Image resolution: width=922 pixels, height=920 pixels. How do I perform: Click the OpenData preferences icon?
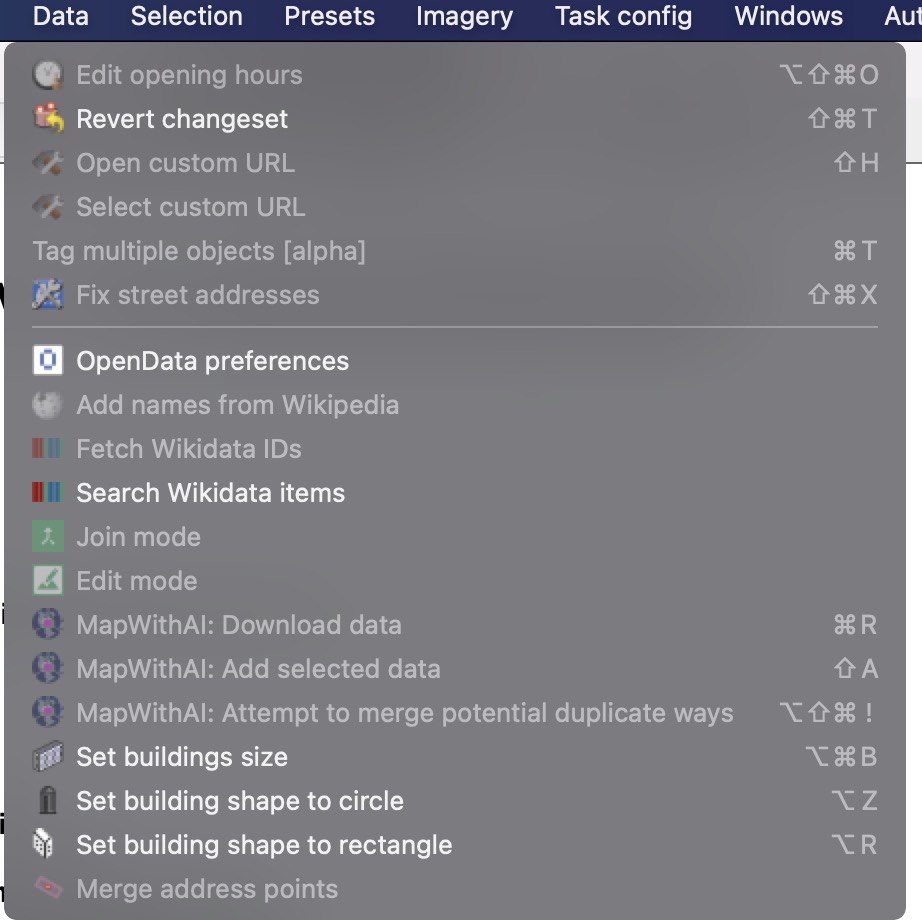point(48,360)
